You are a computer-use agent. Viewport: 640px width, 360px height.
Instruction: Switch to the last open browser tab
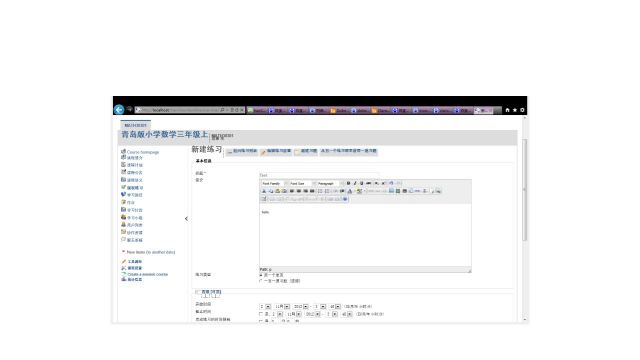484,110
